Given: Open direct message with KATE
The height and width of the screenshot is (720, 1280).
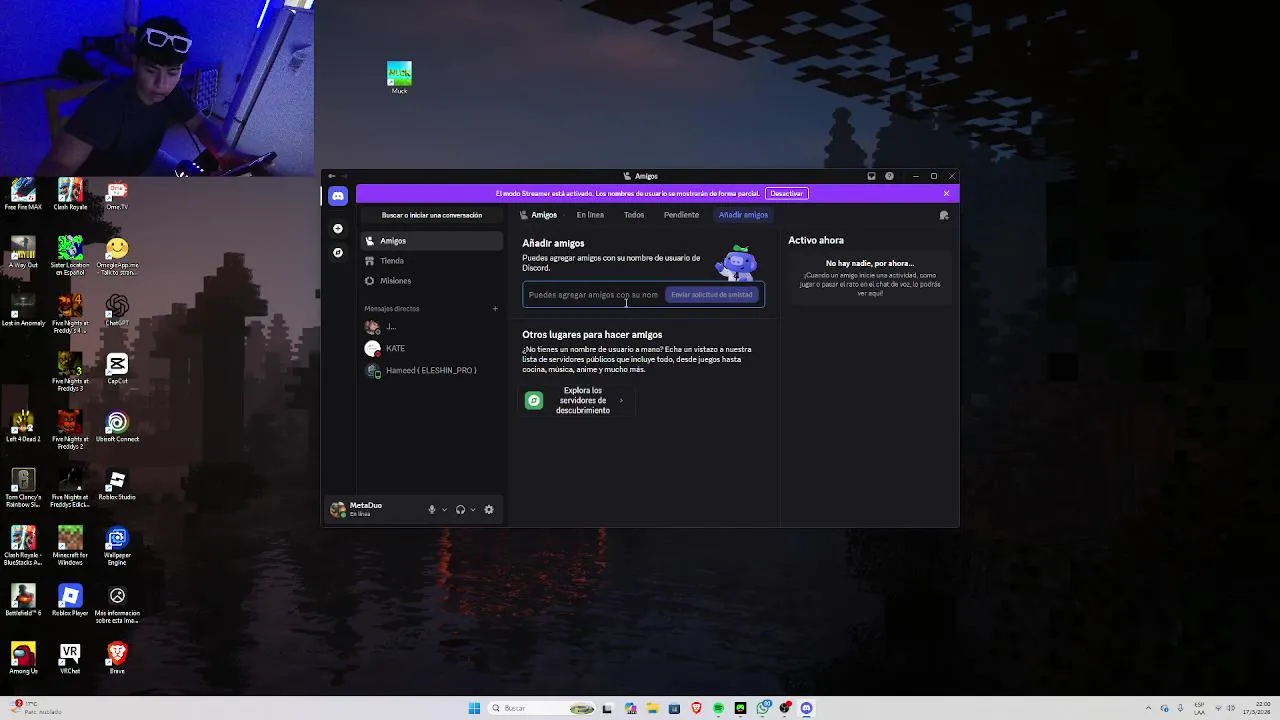Looking at the screenshot, I should [x=432, y=348].
